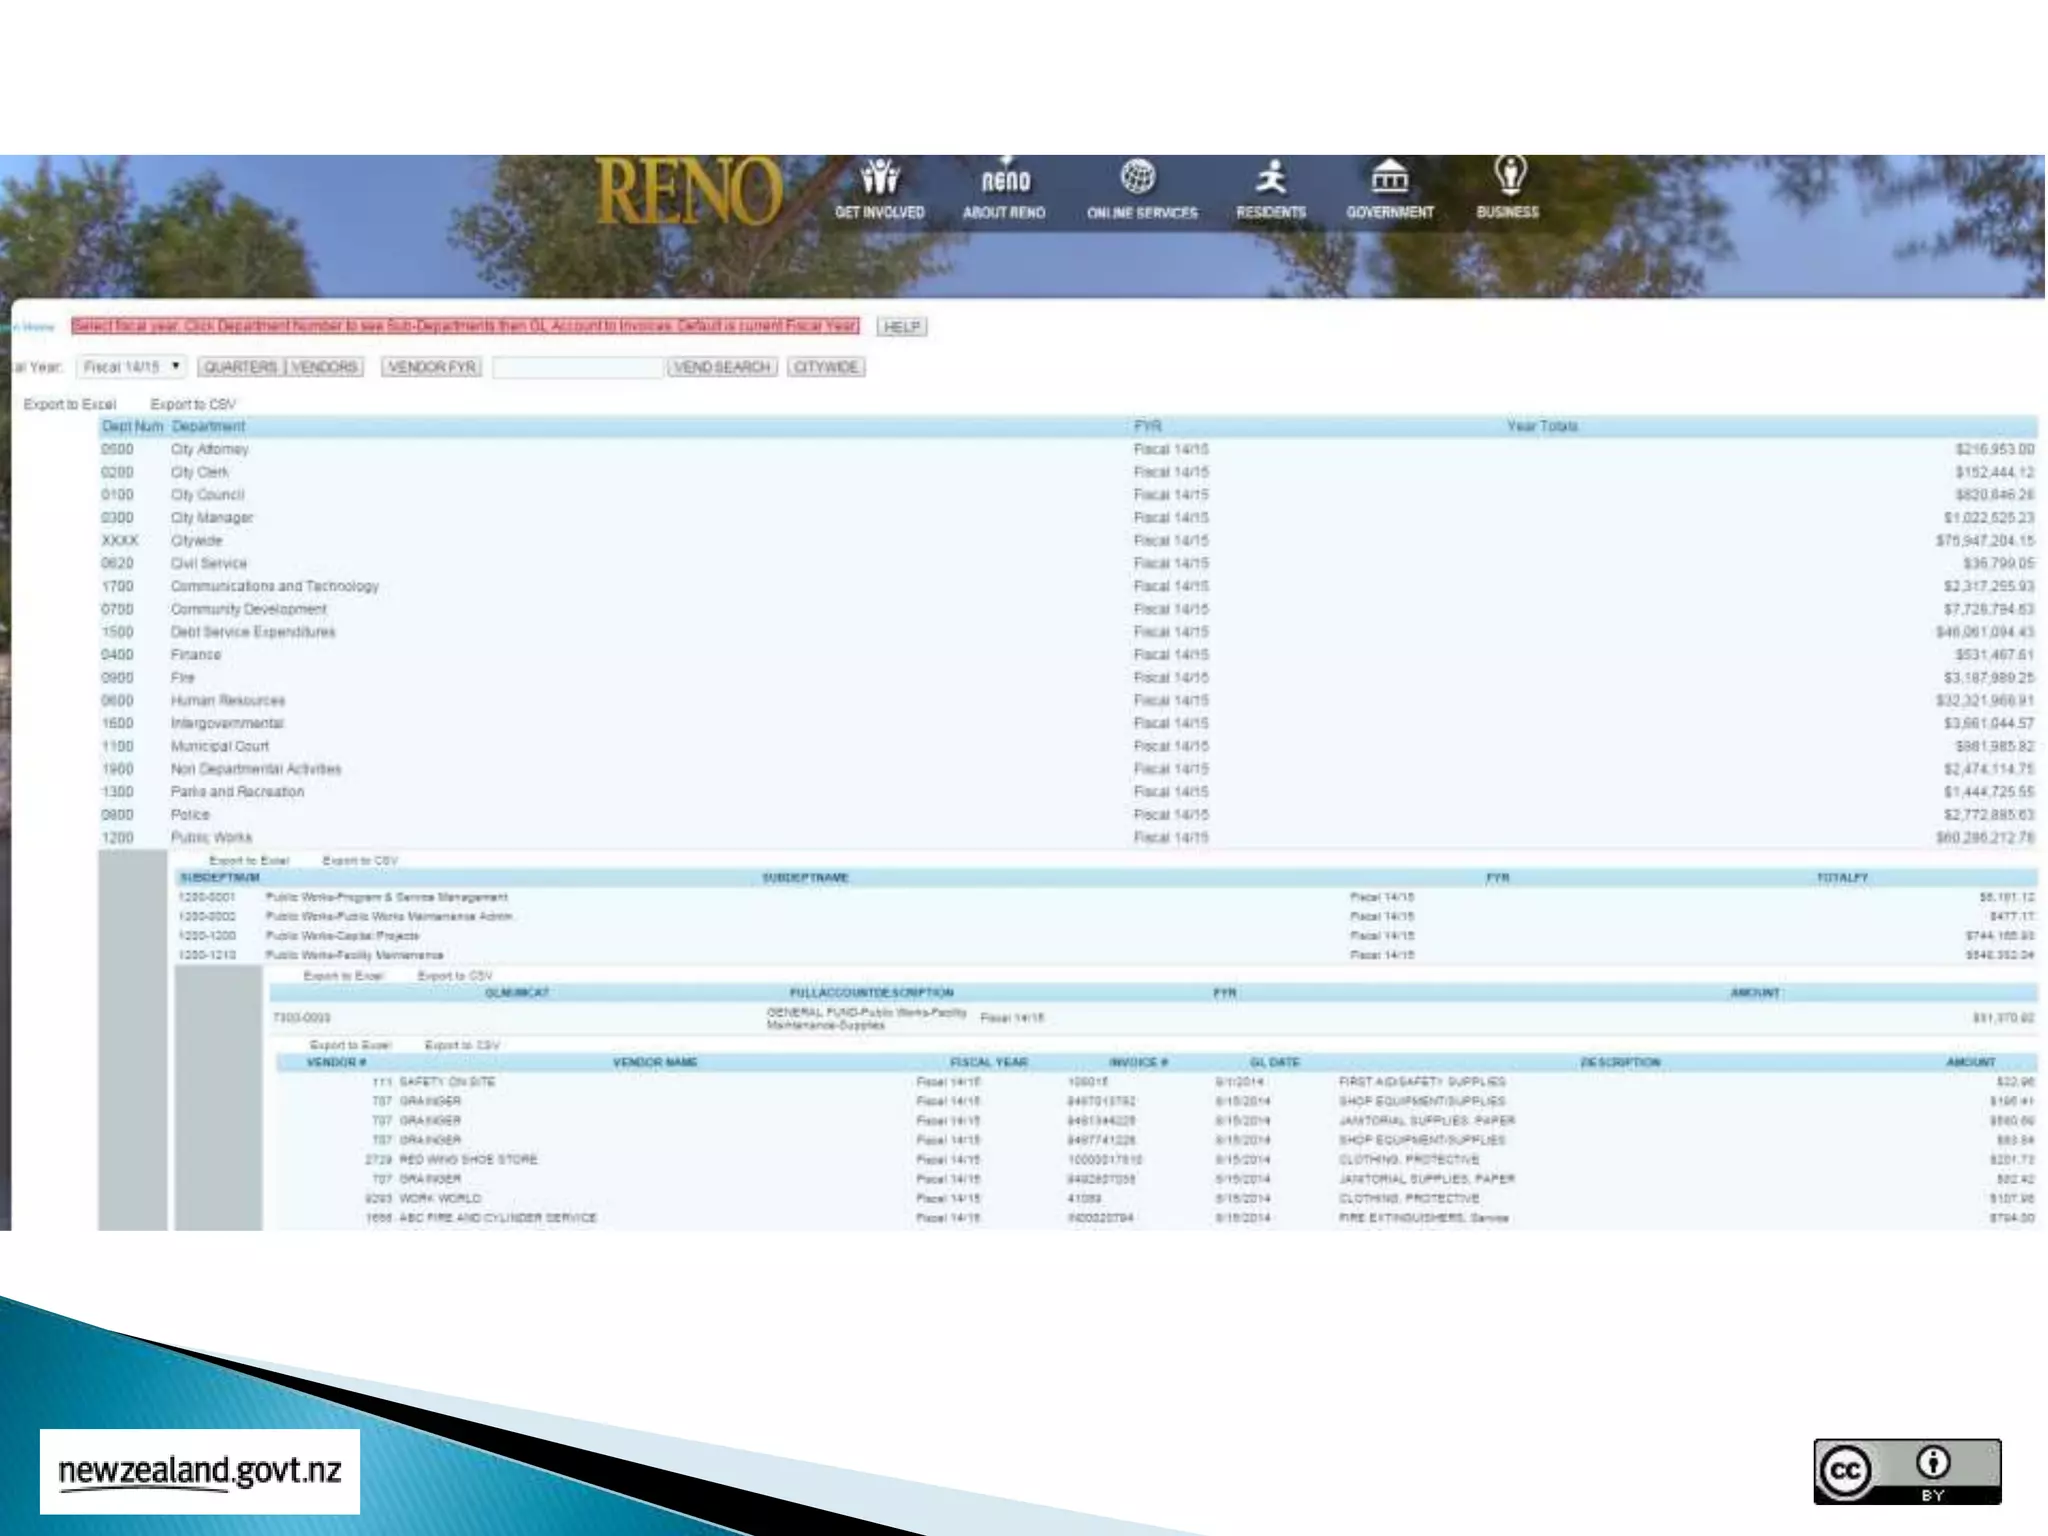Click the VEND SEARCH button

[722, 367]
